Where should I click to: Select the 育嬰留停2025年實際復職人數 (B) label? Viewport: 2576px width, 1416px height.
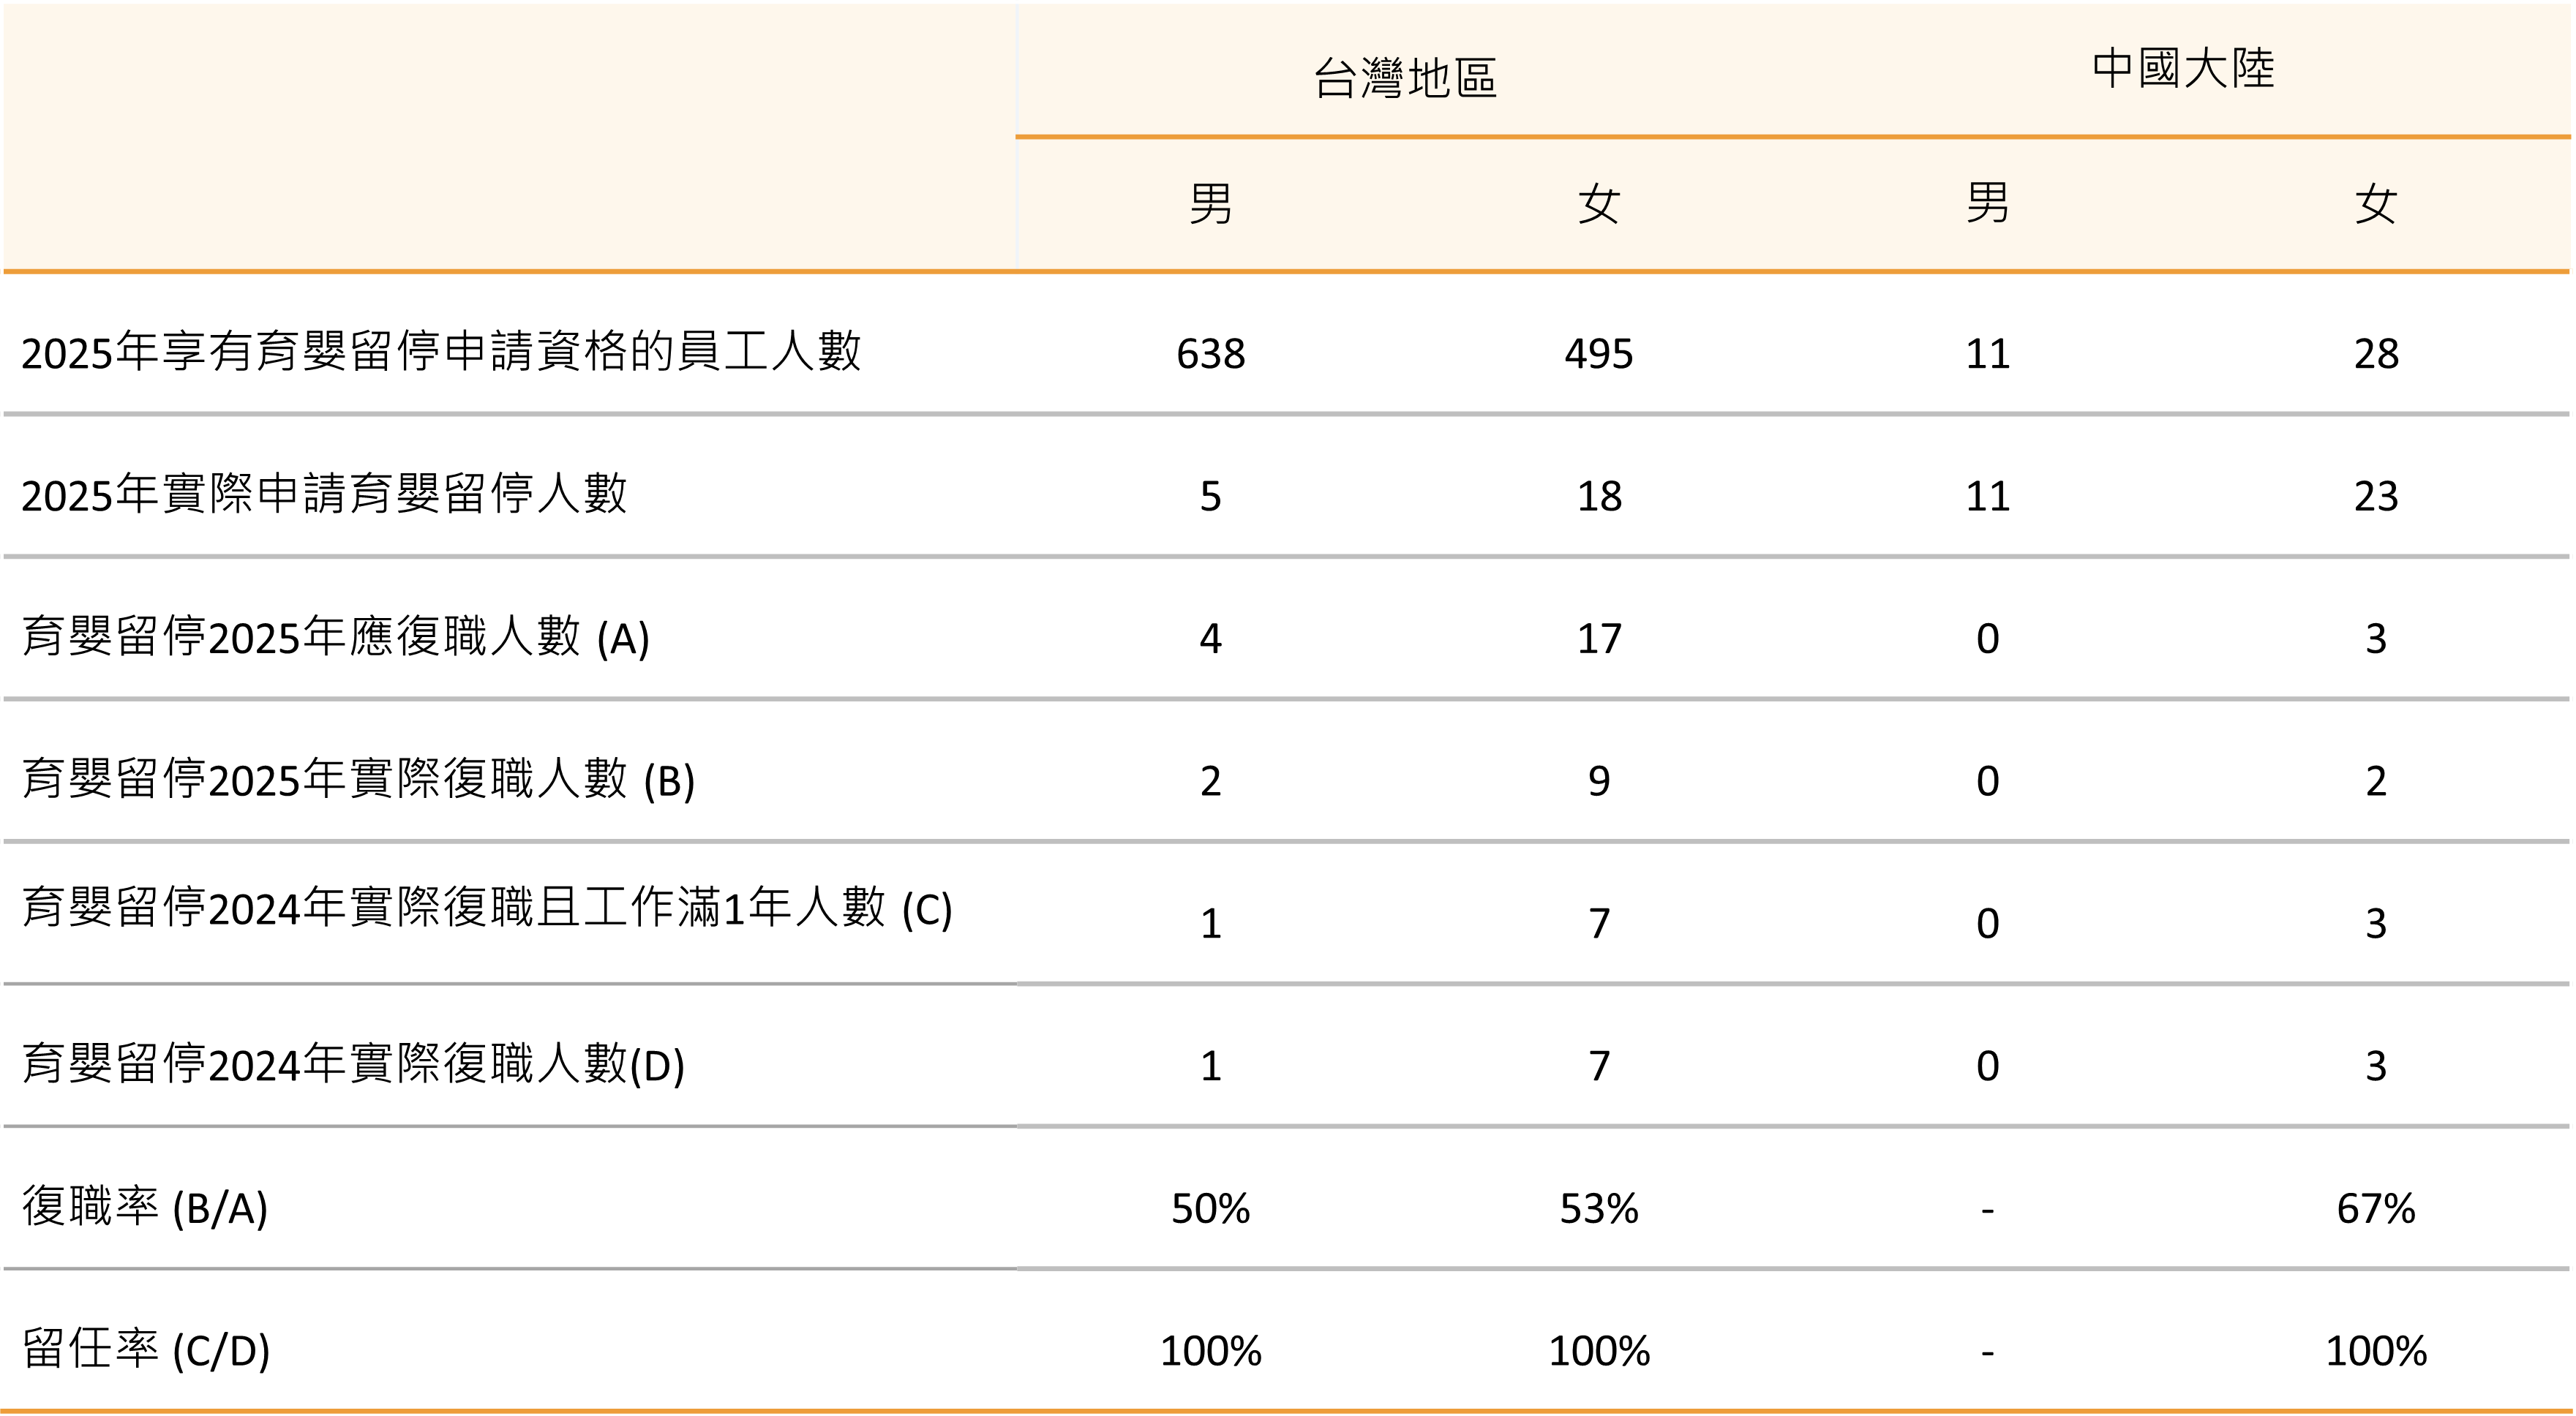click(x=358, y=779)
